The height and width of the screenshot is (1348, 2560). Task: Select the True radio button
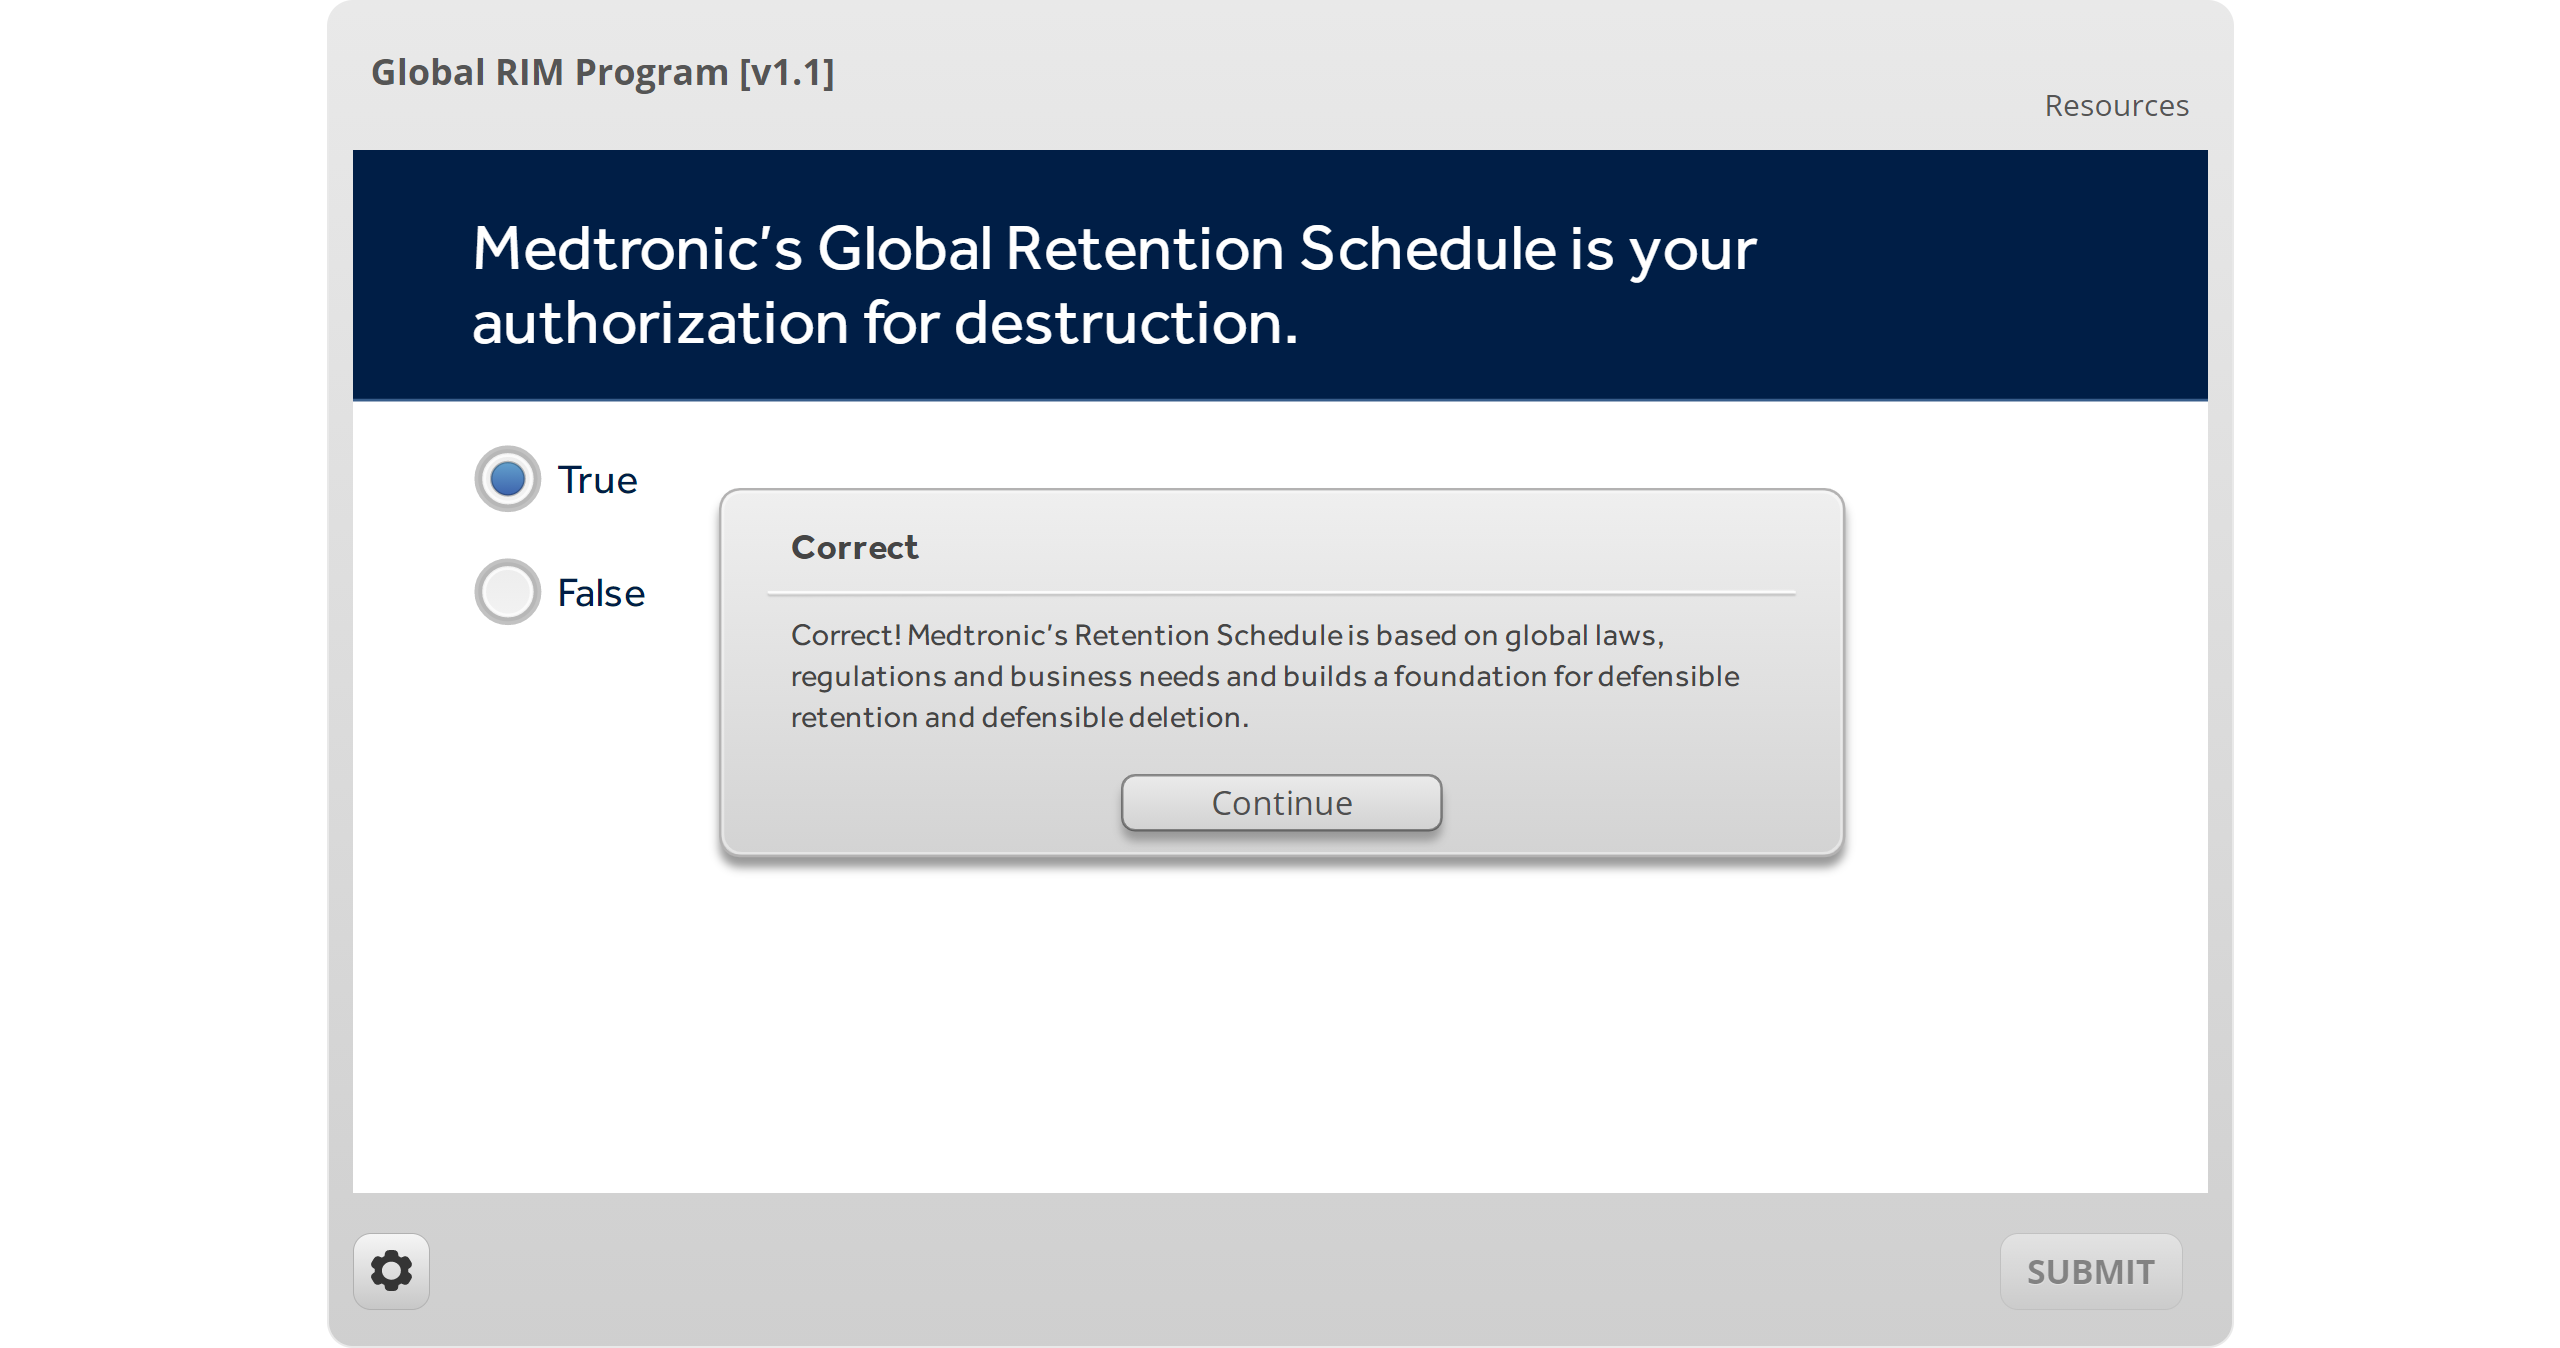[x=508, y=479]
